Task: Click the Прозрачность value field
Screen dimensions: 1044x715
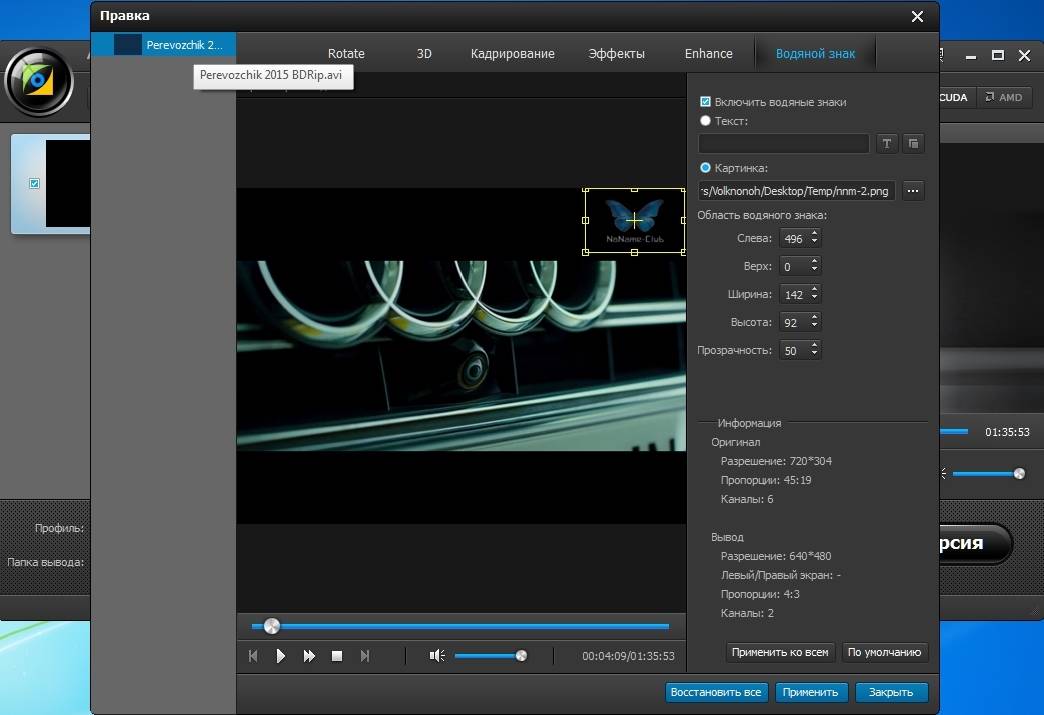Action: tap(794, 350)
